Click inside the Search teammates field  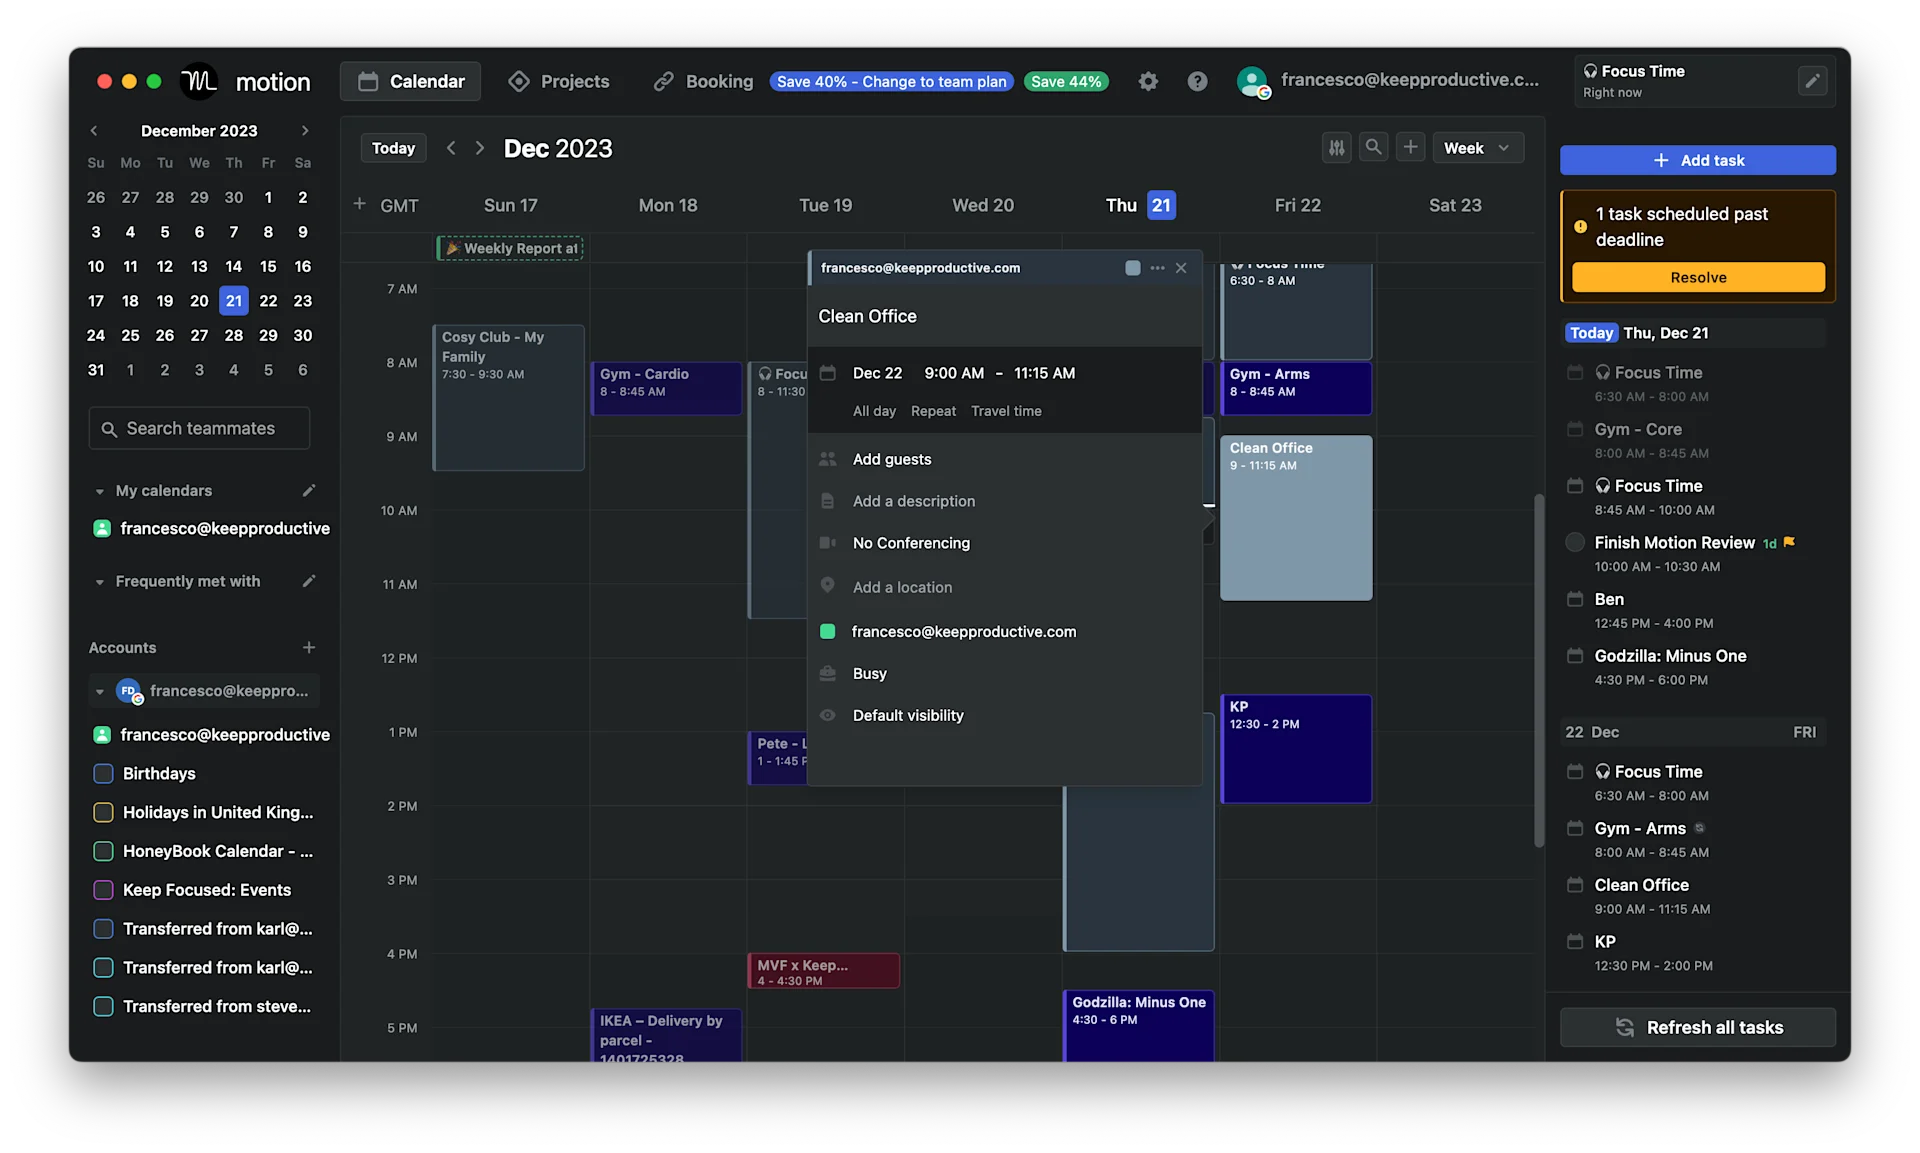pyautogui.click(x=198, y=428)
